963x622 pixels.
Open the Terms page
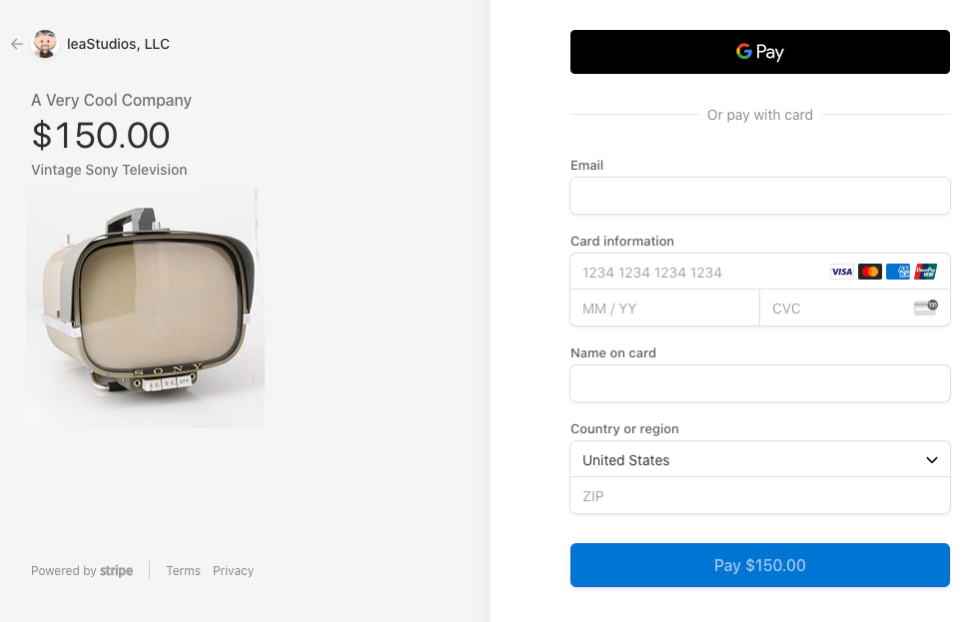point(183,570)
